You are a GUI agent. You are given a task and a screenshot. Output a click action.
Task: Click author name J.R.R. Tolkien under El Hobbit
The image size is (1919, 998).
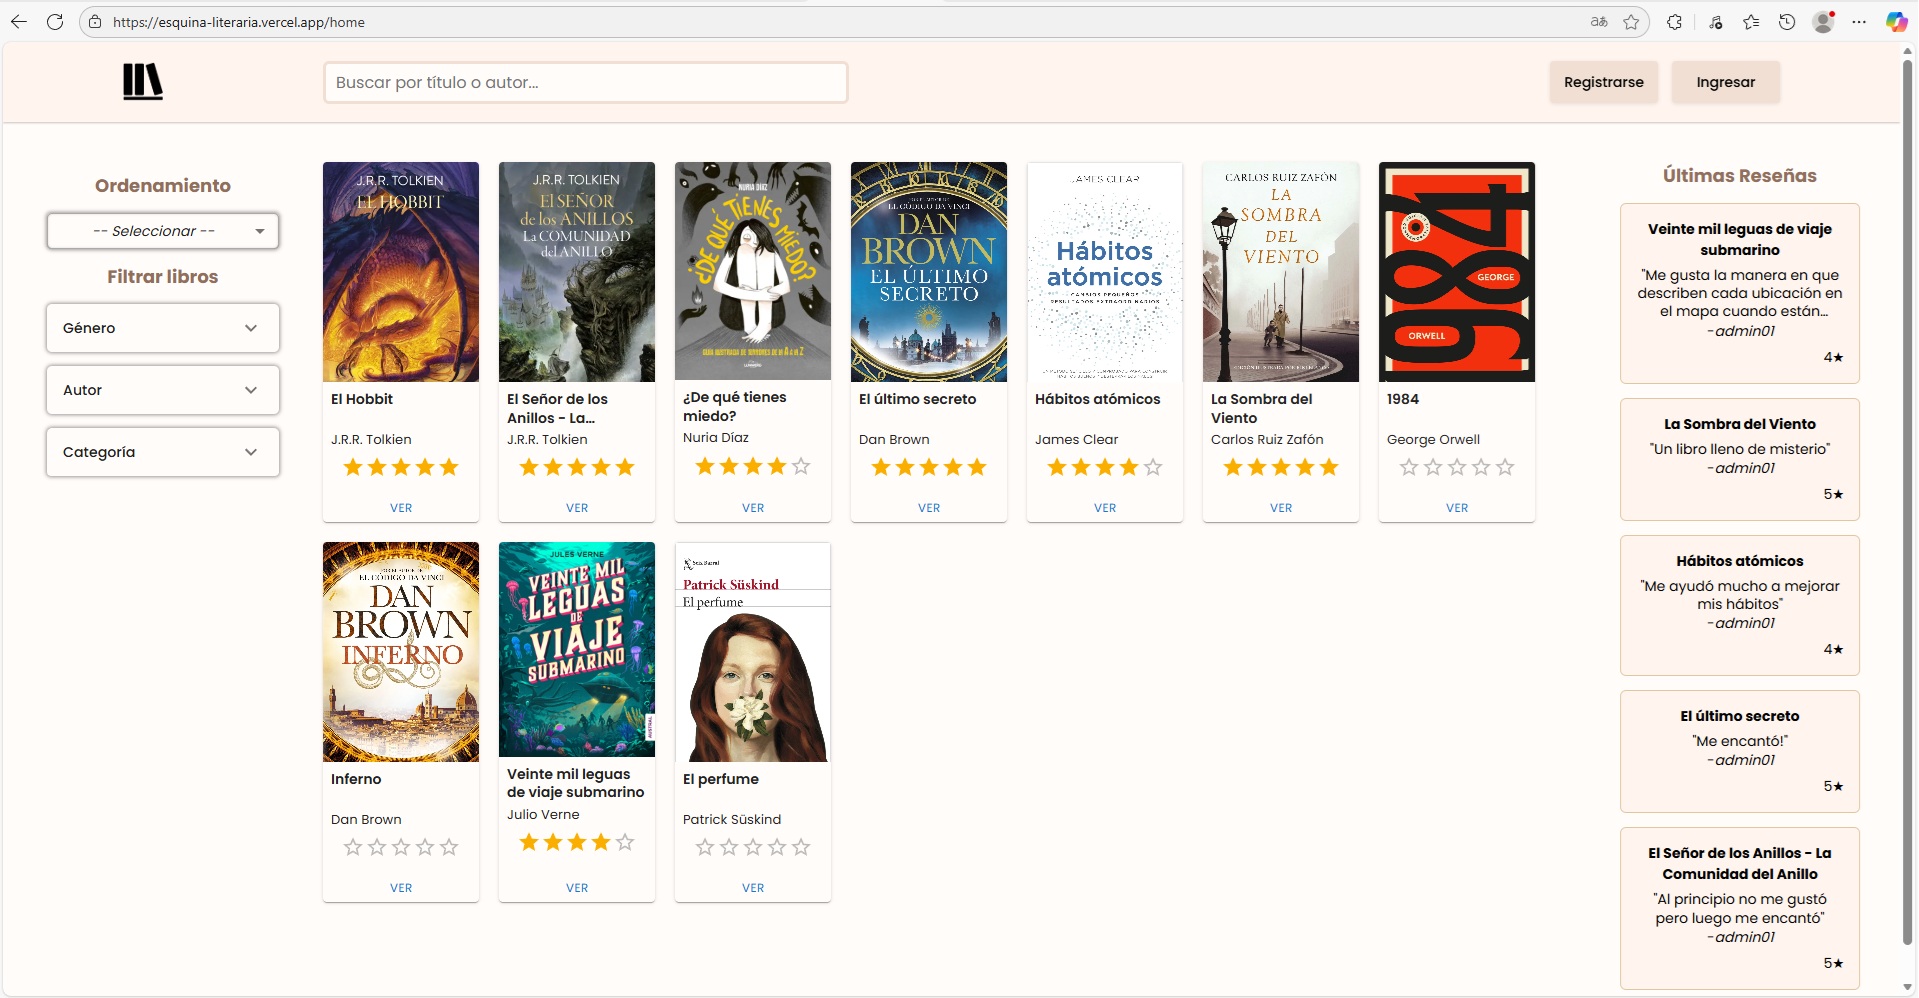[371, 439]
